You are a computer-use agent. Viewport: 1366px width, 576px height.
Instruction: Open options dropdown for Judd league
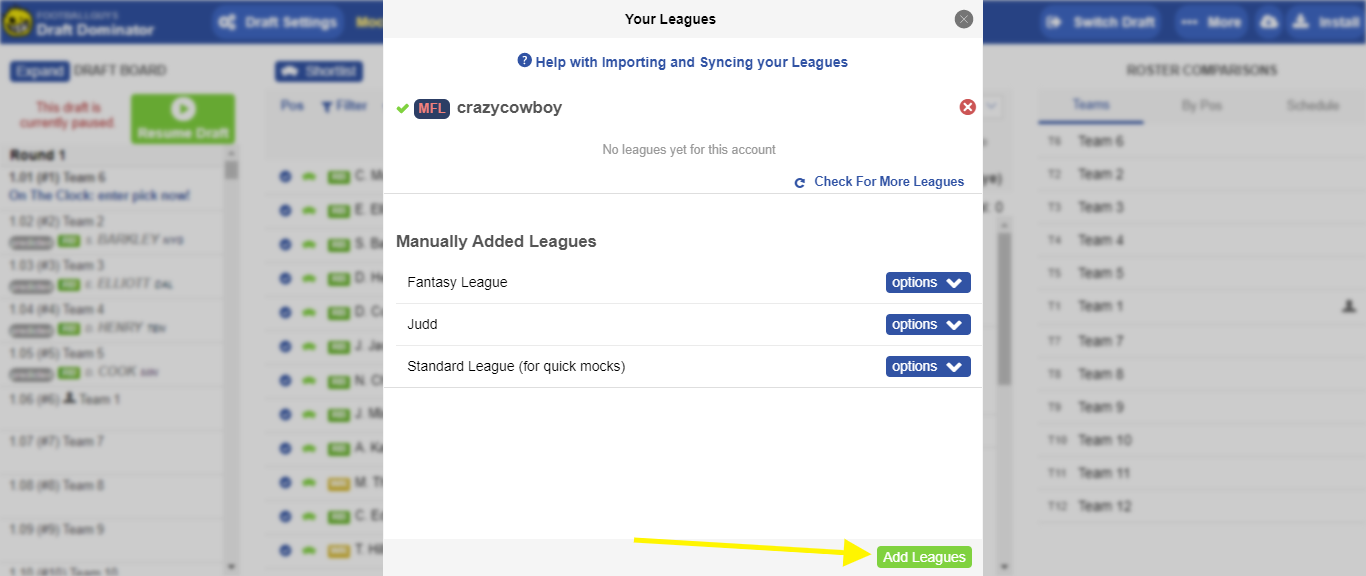(928, 325)
